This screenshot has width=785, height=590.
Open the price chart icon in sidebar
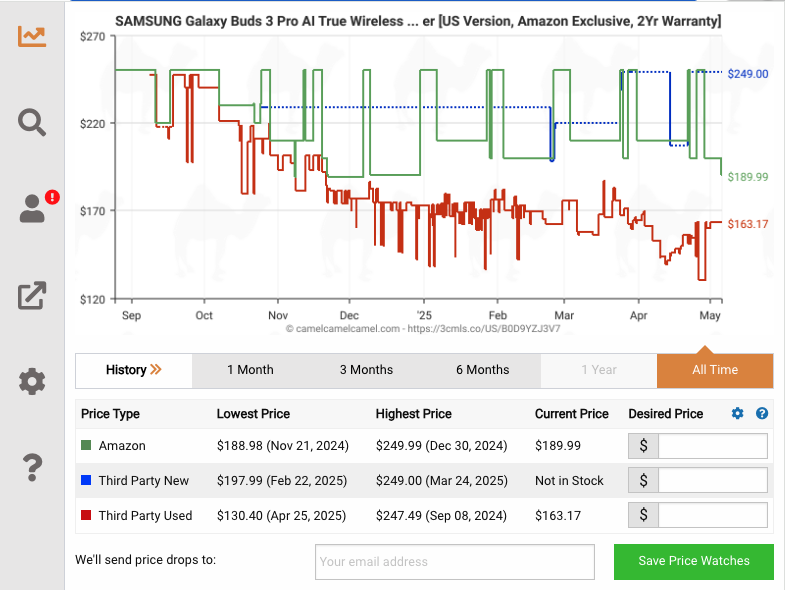[32, 36]
